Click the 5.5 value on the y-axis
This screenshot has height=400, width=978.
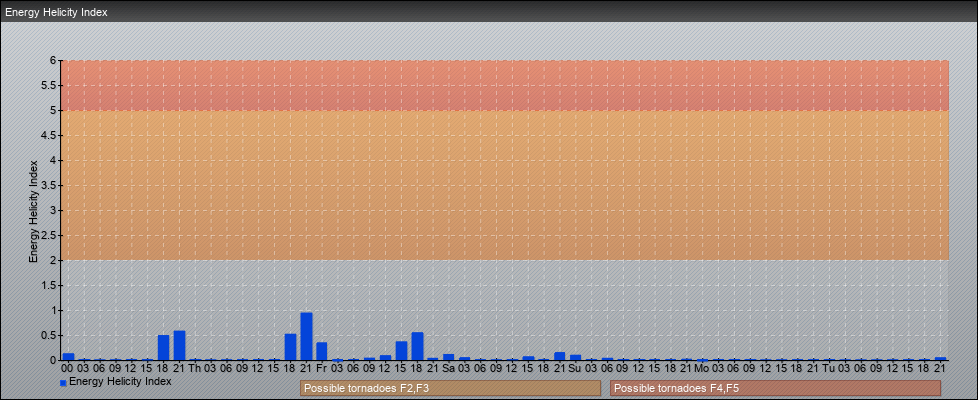tap(50, 85)
